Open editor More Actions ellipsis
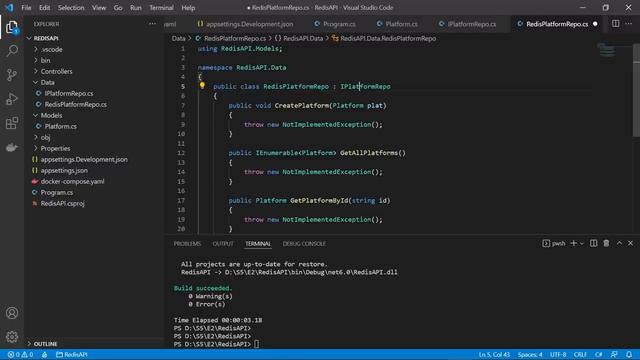Screen dimensions: 640x360 coord(629,24)
